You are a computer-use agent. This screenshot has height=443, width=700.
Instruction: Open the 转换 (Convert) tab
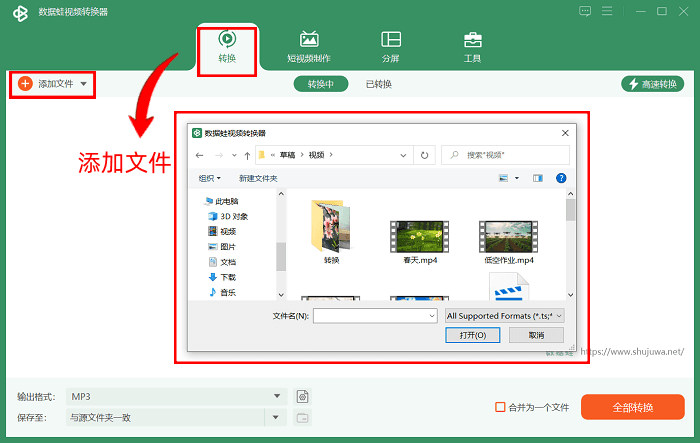tap(227, 46)
